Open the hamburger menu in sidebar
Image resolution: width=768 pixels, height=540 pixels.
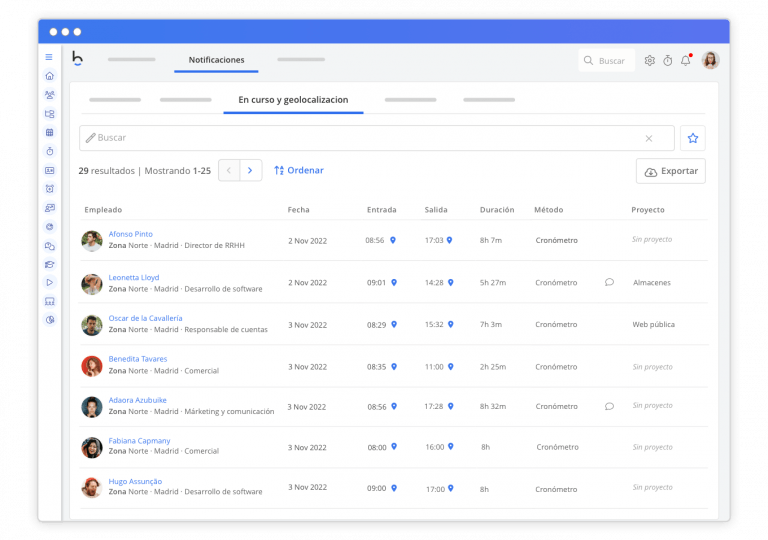click(49, 57)
